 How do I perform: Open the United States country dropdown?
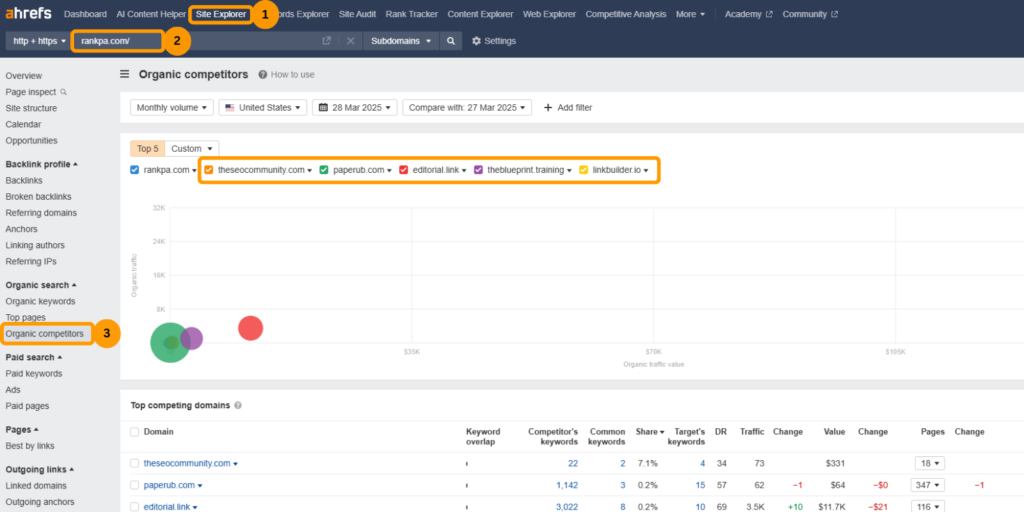tap(262, 107)
